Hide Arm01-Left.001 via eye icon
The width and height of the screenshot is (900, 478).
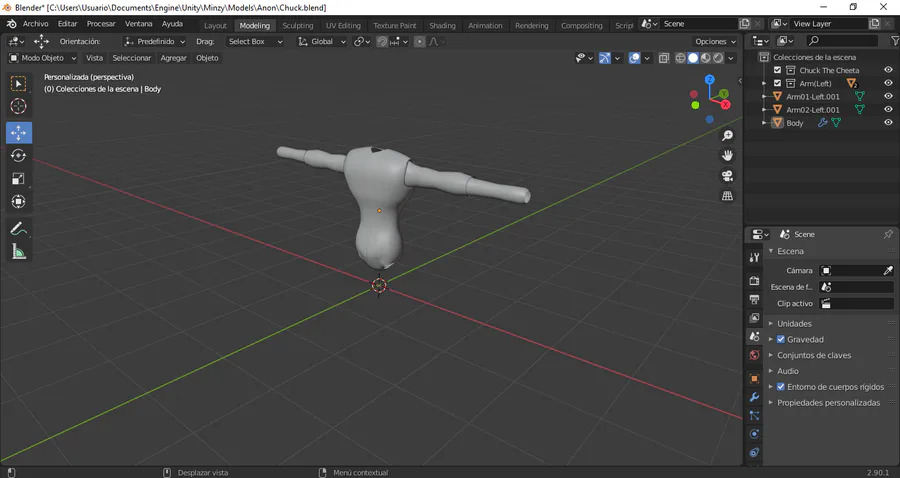889,96
